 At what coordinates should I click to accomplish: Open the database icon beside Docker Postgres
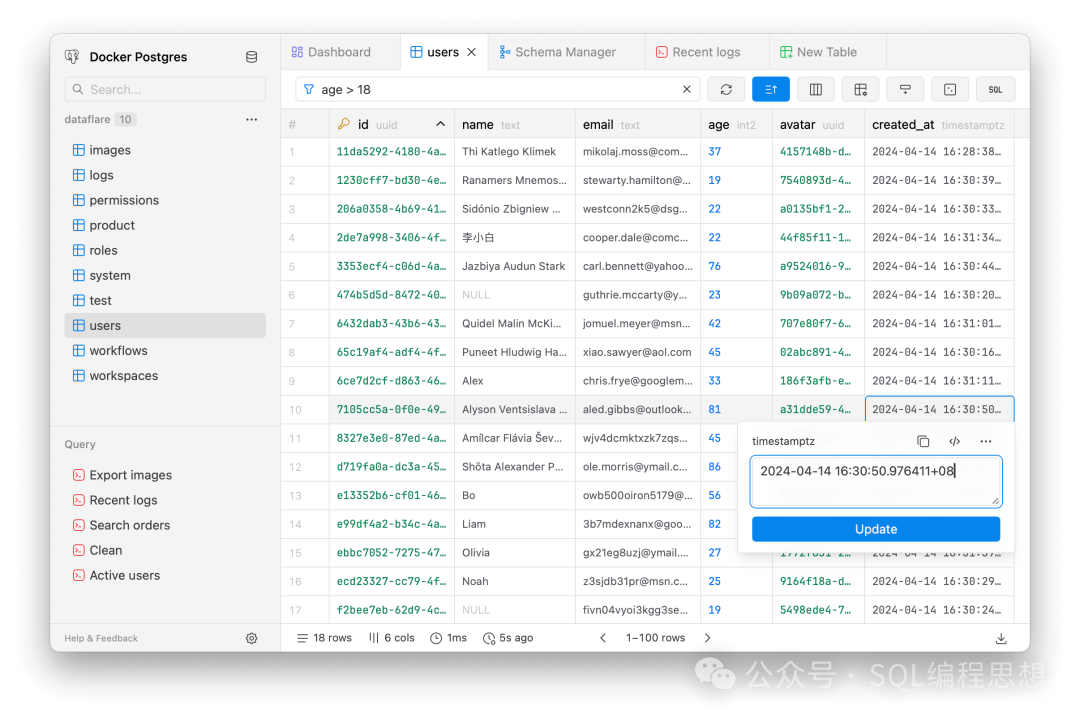pos(251,57)
